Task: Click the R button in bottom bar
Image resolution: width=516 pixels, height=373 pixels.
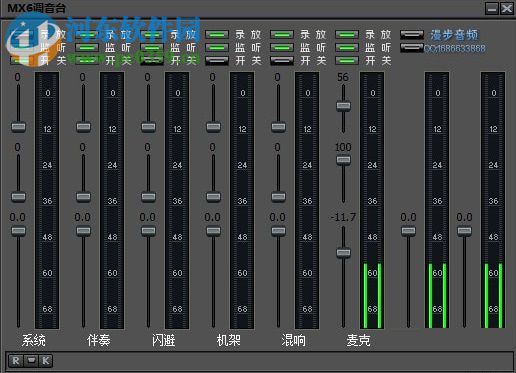Action: pyautogui.click(x=16, y=361)
